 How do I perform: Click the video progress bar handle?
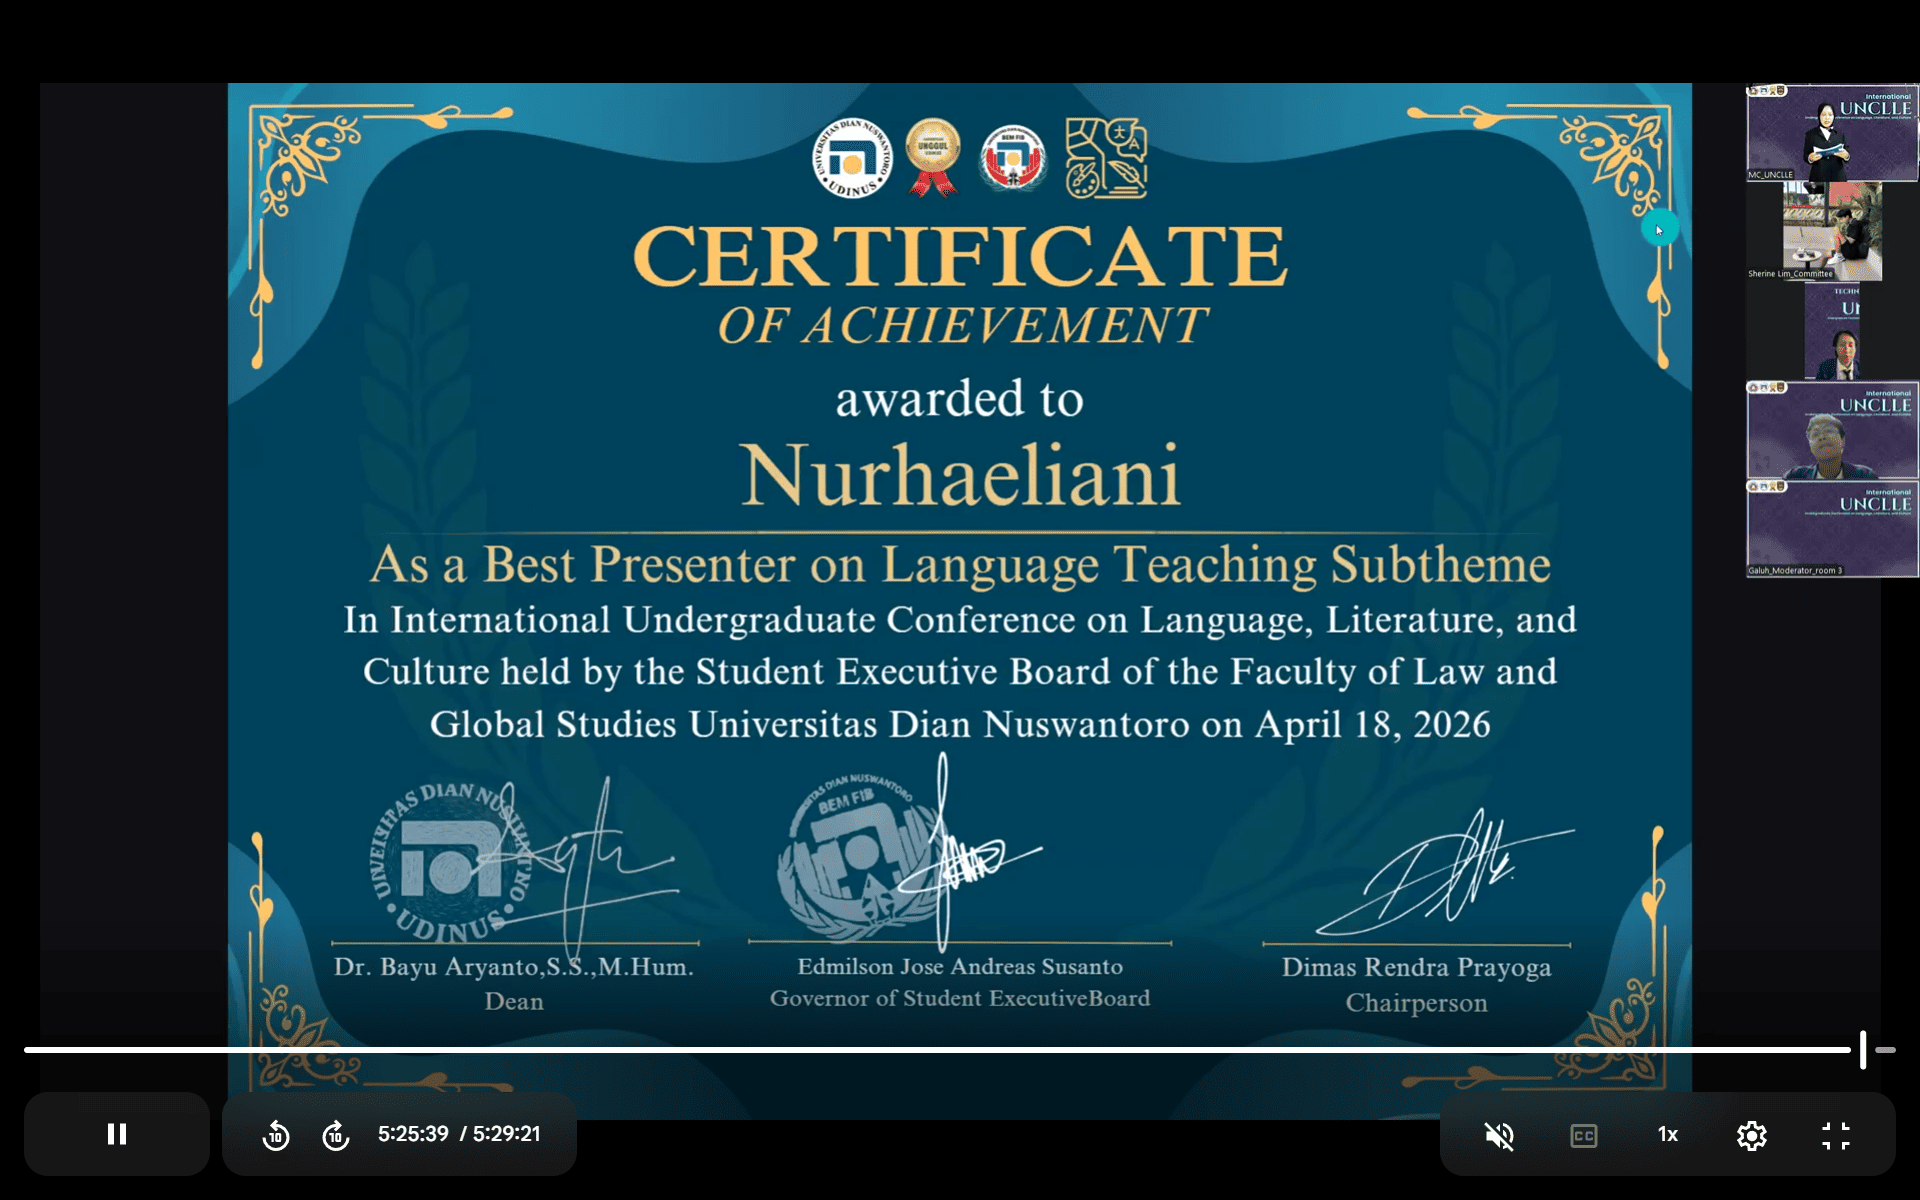pyautogui.click(x=1863, y=1050)
